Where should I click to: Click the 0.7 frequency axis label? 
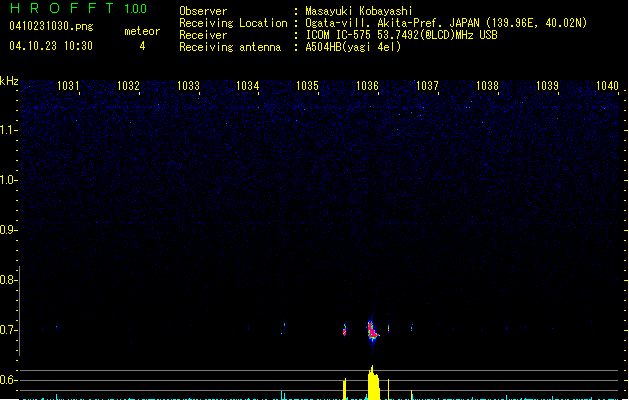click(x=8, y=330)
